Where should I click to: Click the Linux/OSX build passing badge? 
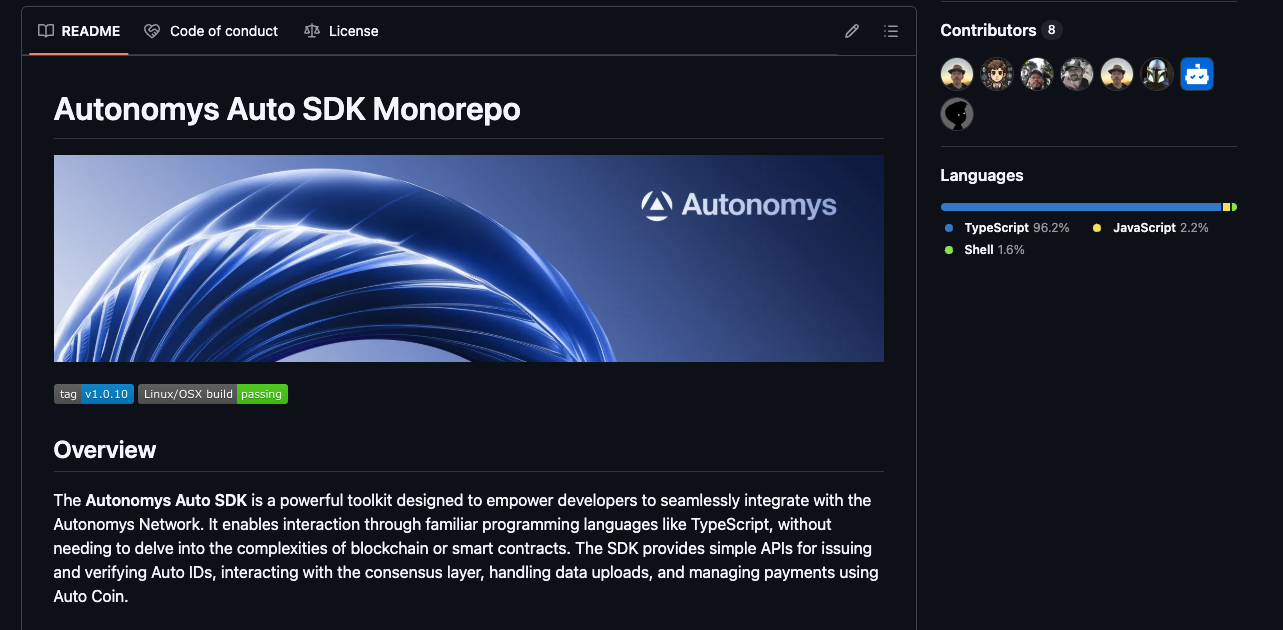[213, 393]
